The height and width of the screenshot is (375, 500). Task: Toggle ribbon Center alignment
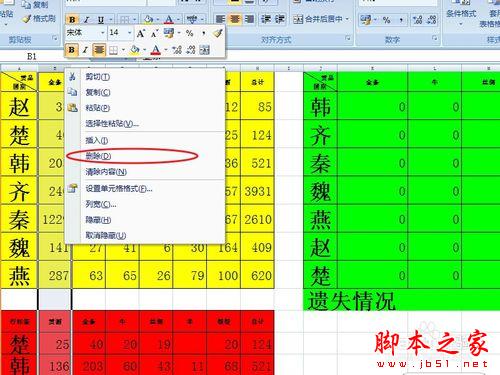(x=235, y=19)
